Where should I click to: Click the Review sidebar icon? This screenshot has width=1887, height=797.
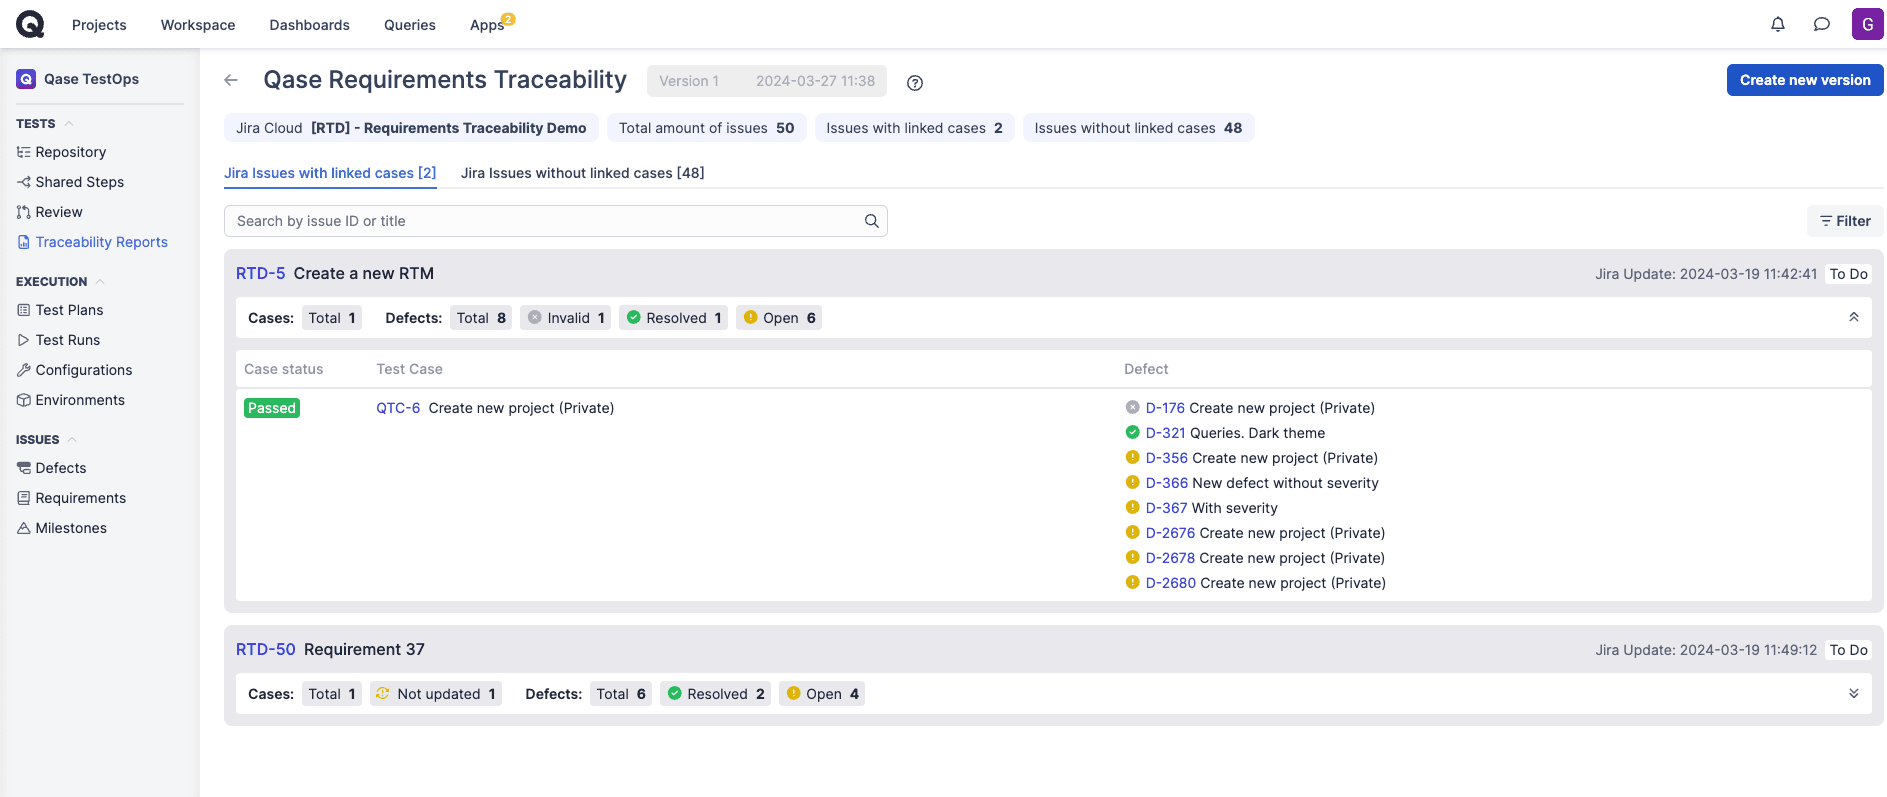(x=24, y=212)
